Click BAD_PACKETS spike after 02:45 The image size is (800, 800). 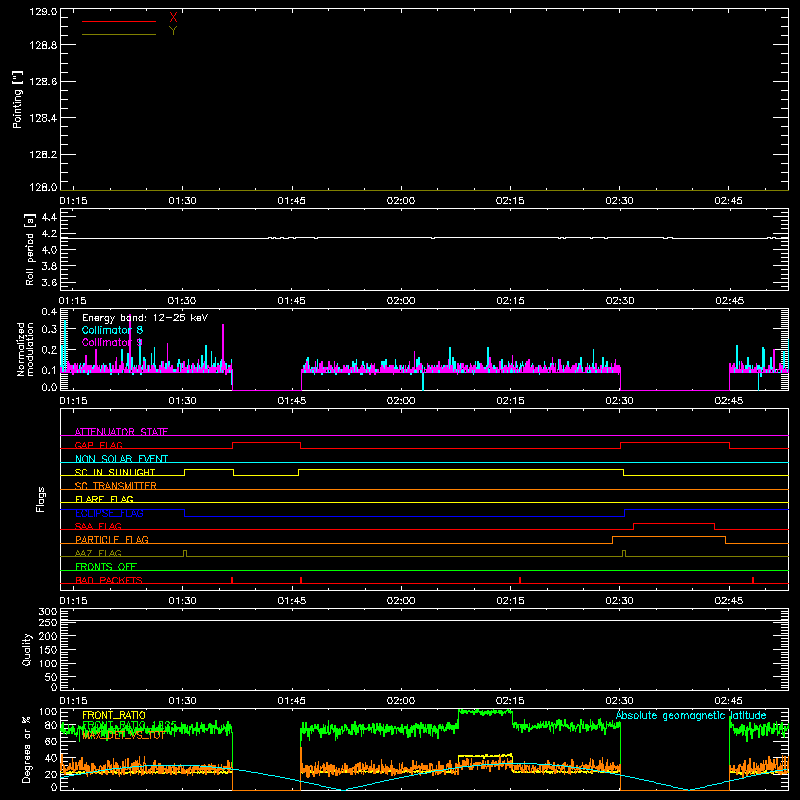753,580
